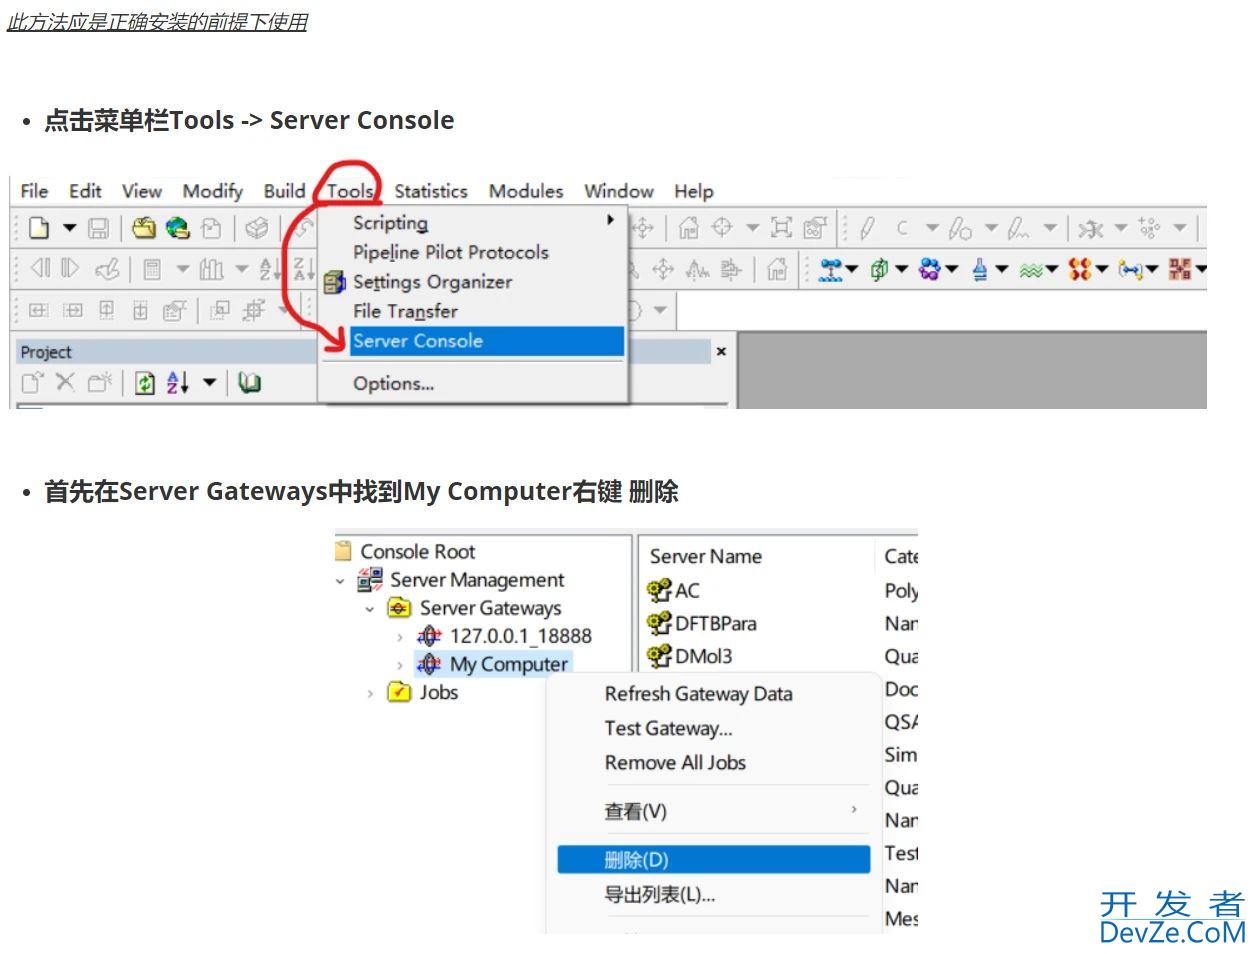Click Test Gateway... in context menu
1256x954 pixels.
(668, 729)
